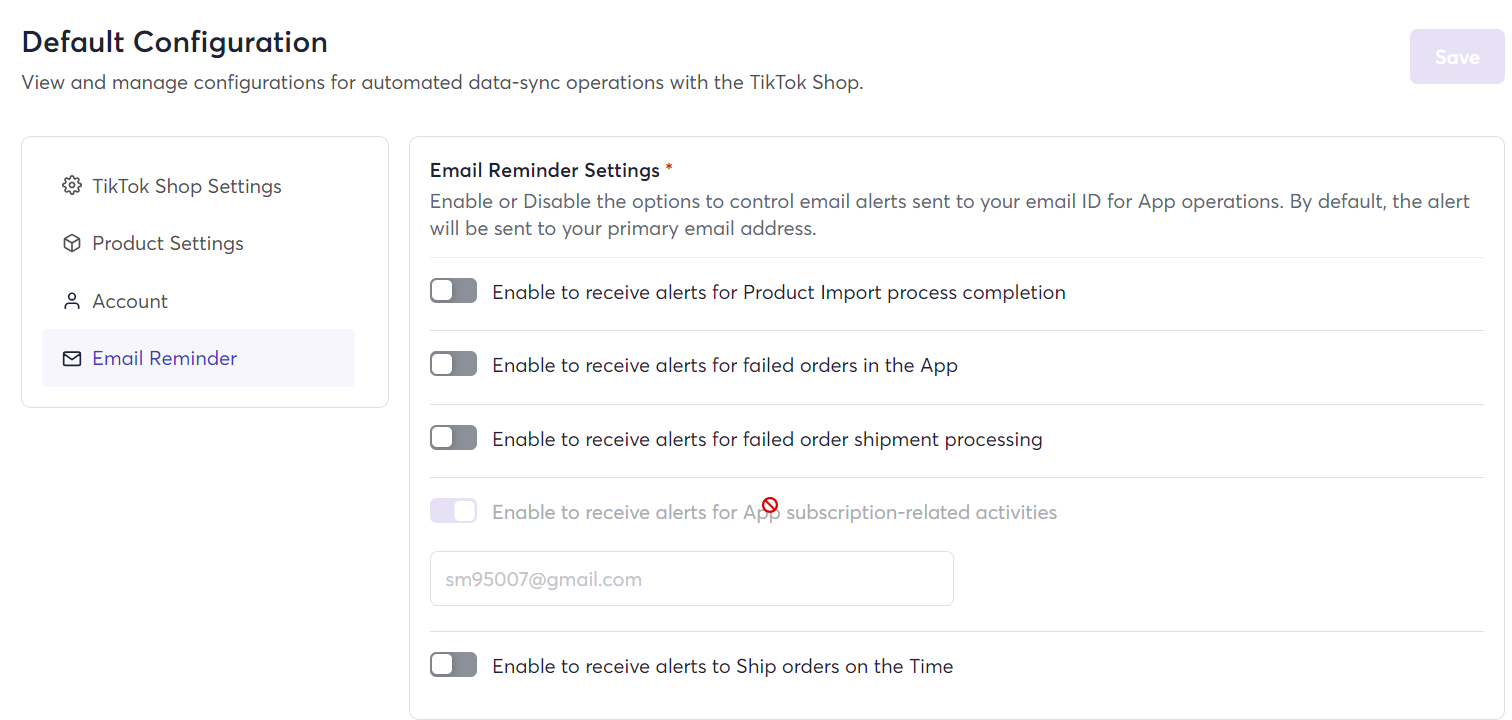Click the sm95007@gmail.com email input field
The width and height of the screenshot is (1512, 720).
[x=692, y=578]
